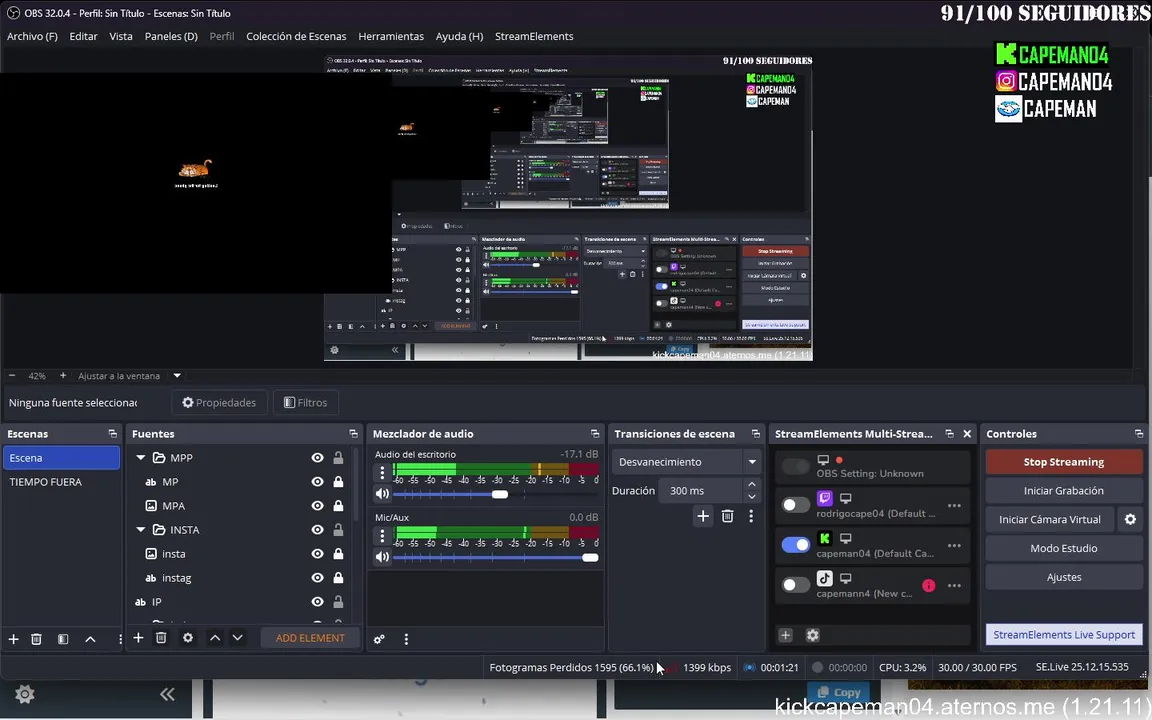Open source properties gear in Fuentes toolbar

coord(188,638)
